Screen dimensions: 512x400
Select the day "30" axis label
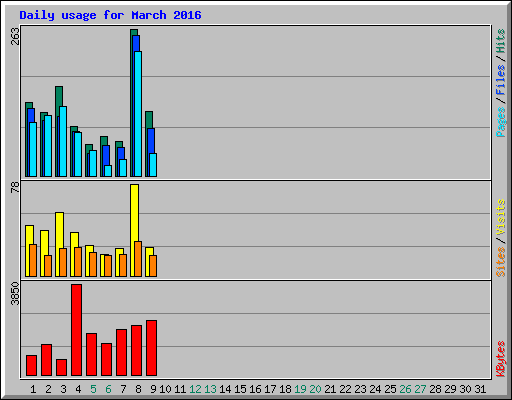click(x=465, y=389)
